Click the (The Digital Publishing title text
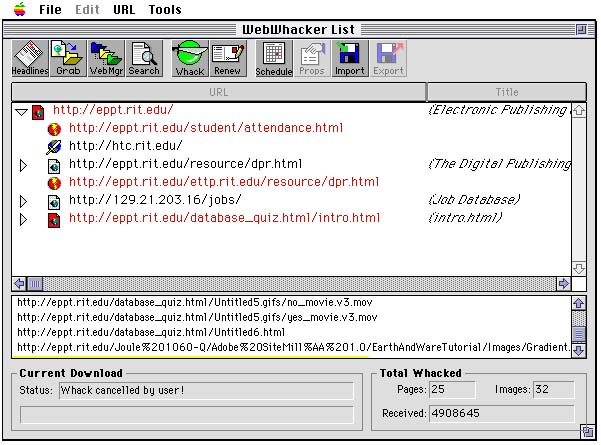Viewport: 601px width, 445px height. [x=499, y=164]
